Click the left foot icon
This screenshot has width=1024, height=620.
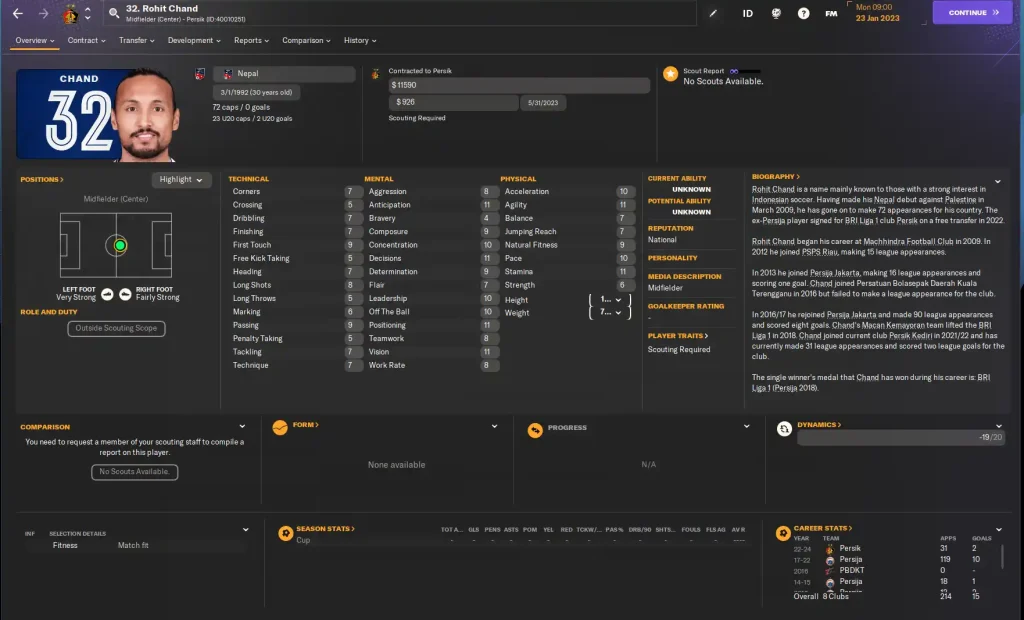click(107, 295)
